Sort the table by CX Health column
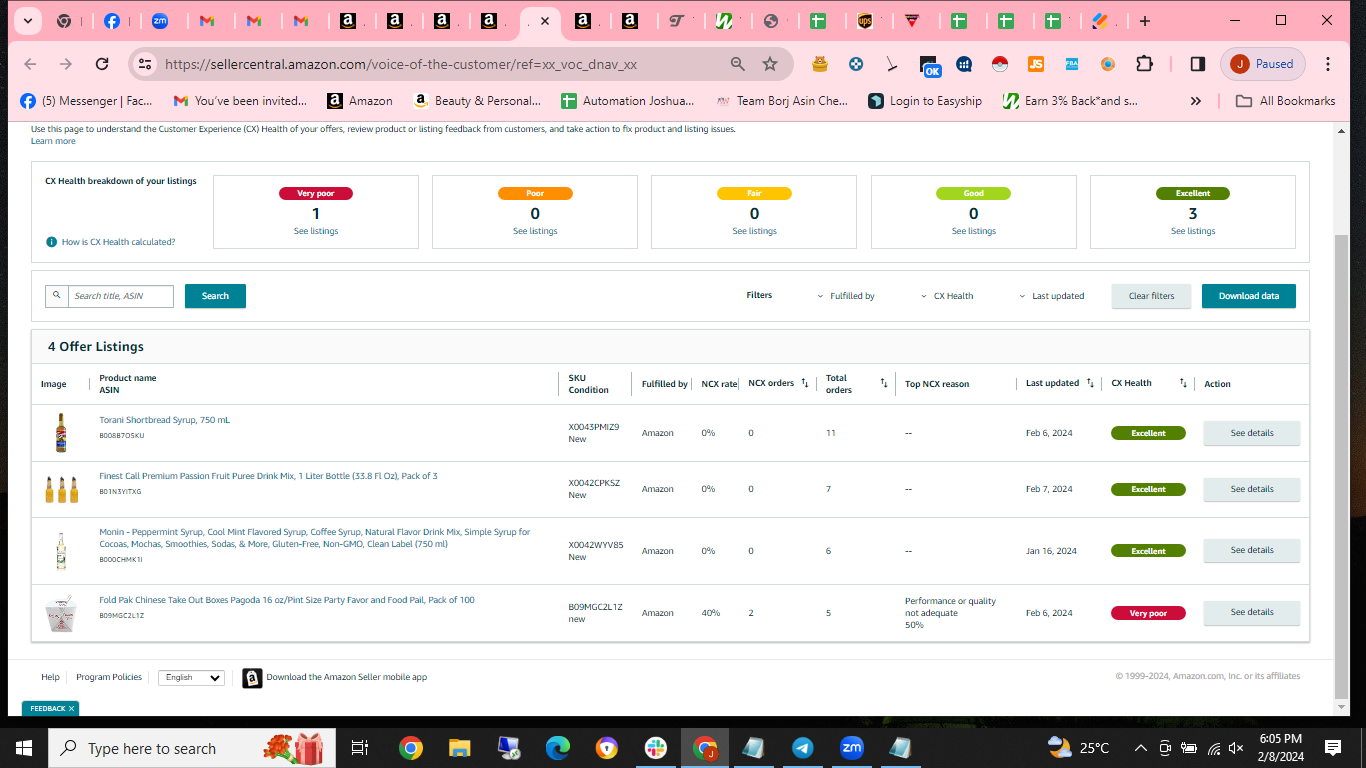This screenshot has height=768, width=1366. pyautogui.click(x=1183, y=383)
